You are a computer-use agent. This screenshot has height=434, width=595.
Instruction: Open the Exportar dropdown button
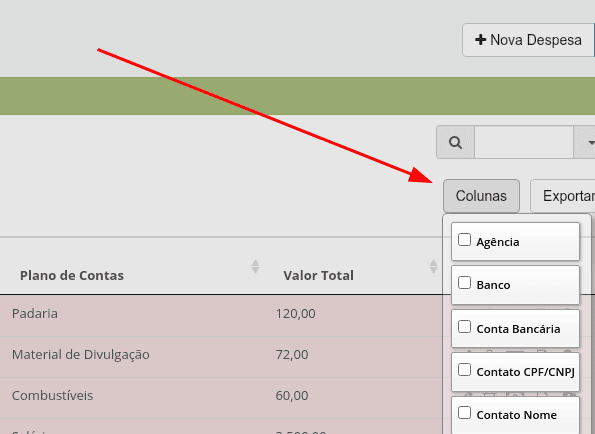pos(562,196)
